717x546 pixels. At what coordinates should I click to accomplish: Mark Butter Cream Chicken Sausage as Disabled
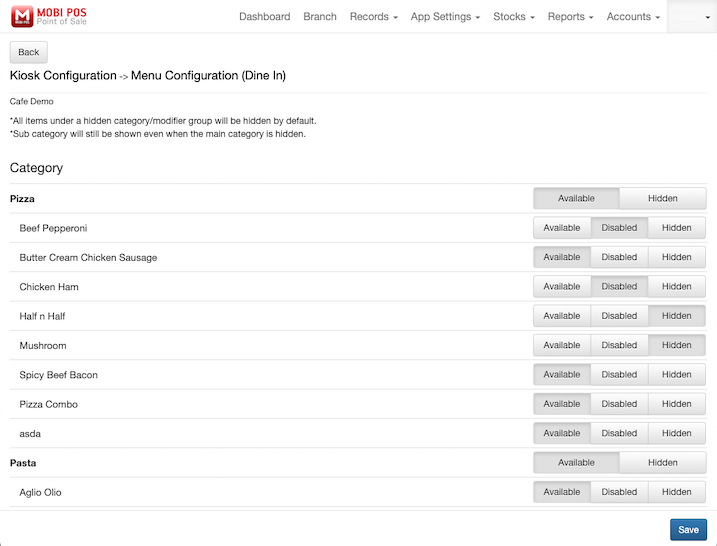click(619, 257)
